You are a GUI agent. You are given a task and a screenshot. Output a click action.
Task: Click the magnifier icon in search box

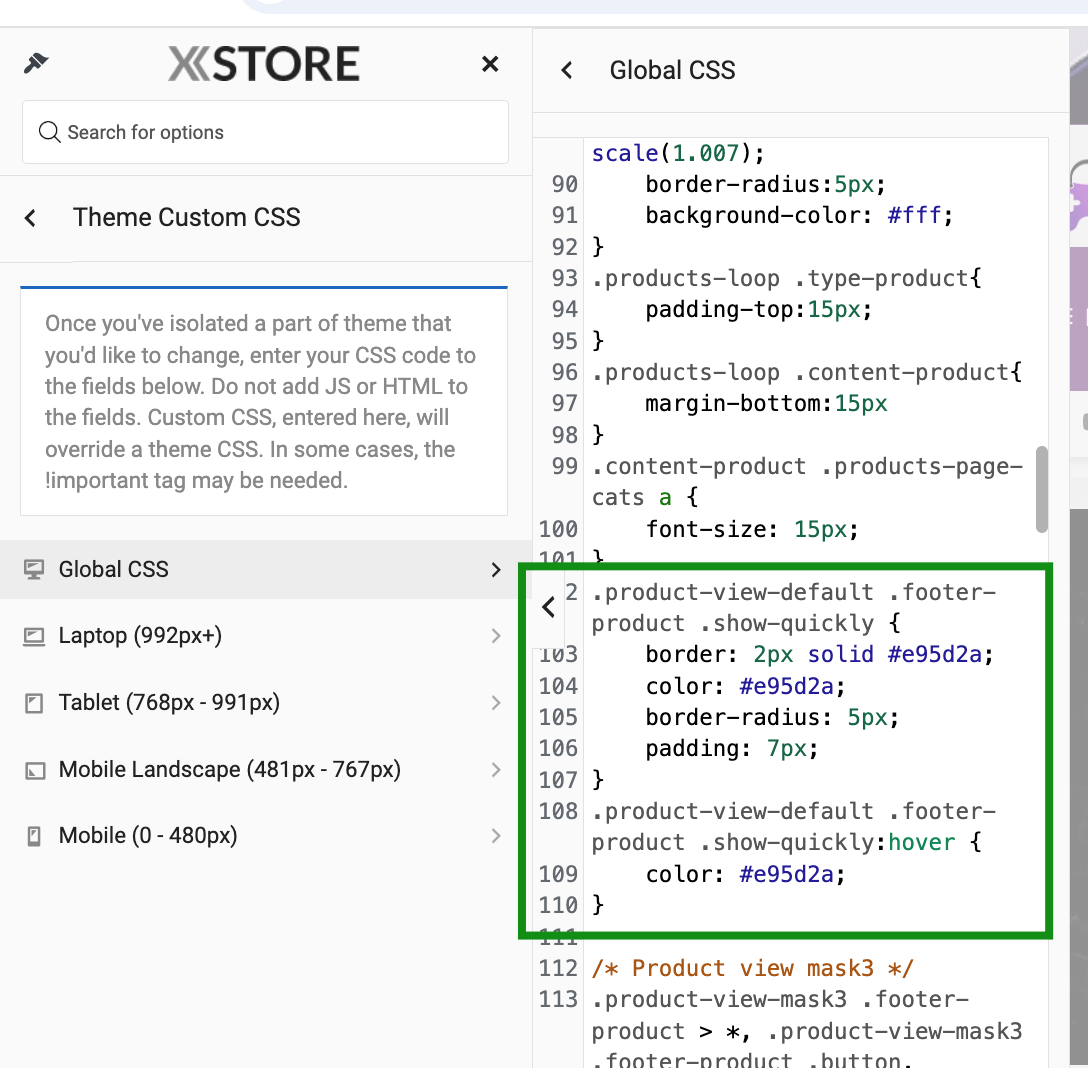(49, 132)
